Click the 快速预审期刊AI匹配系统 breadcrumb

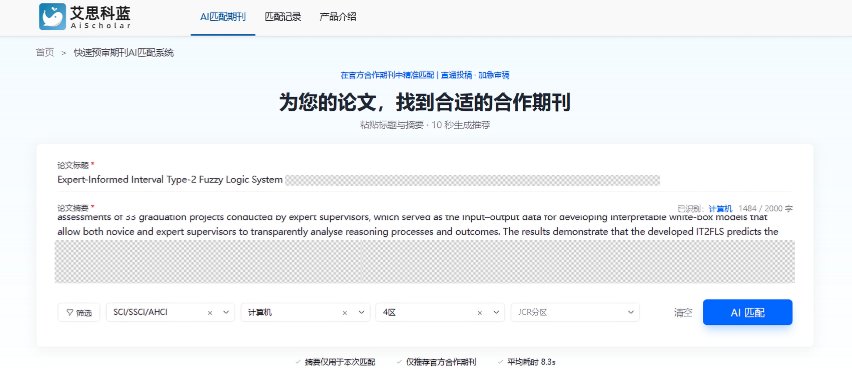pyautogui.click(x=124, y=53)
